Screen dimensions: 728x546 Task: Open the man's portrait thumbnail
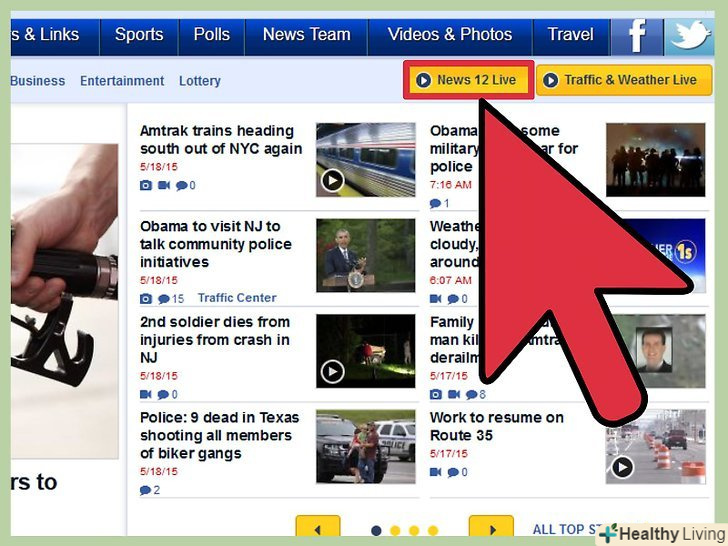[655, 351]
